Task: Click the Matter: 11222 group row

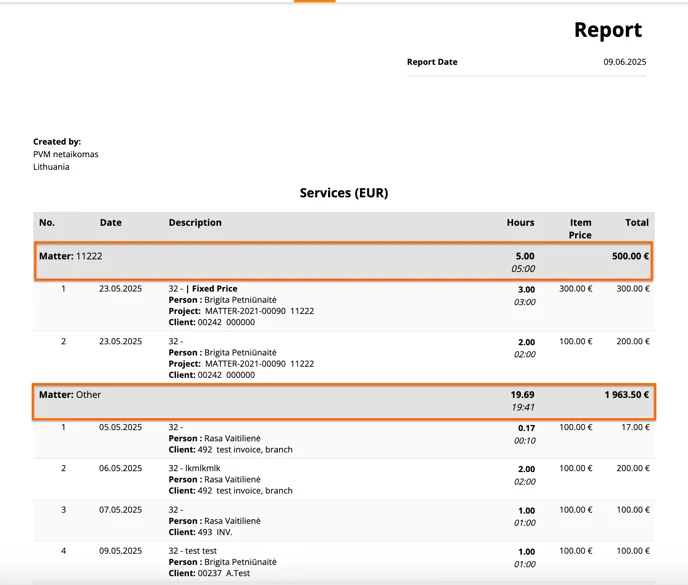Action: pyautogui.click(x=344, y=261)
